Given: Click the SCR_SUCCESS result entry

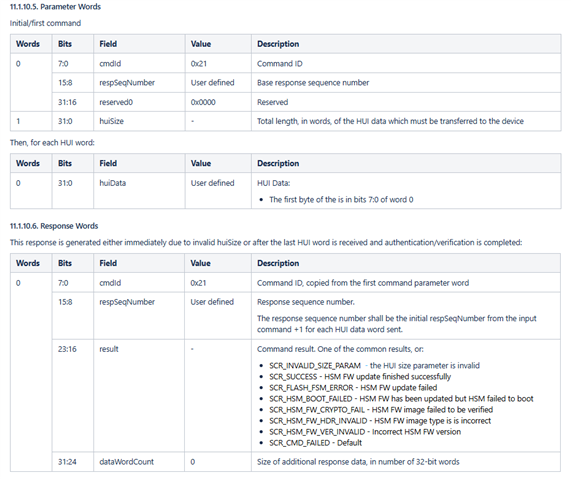Looking at the screenshot, I should pos(360,376).
